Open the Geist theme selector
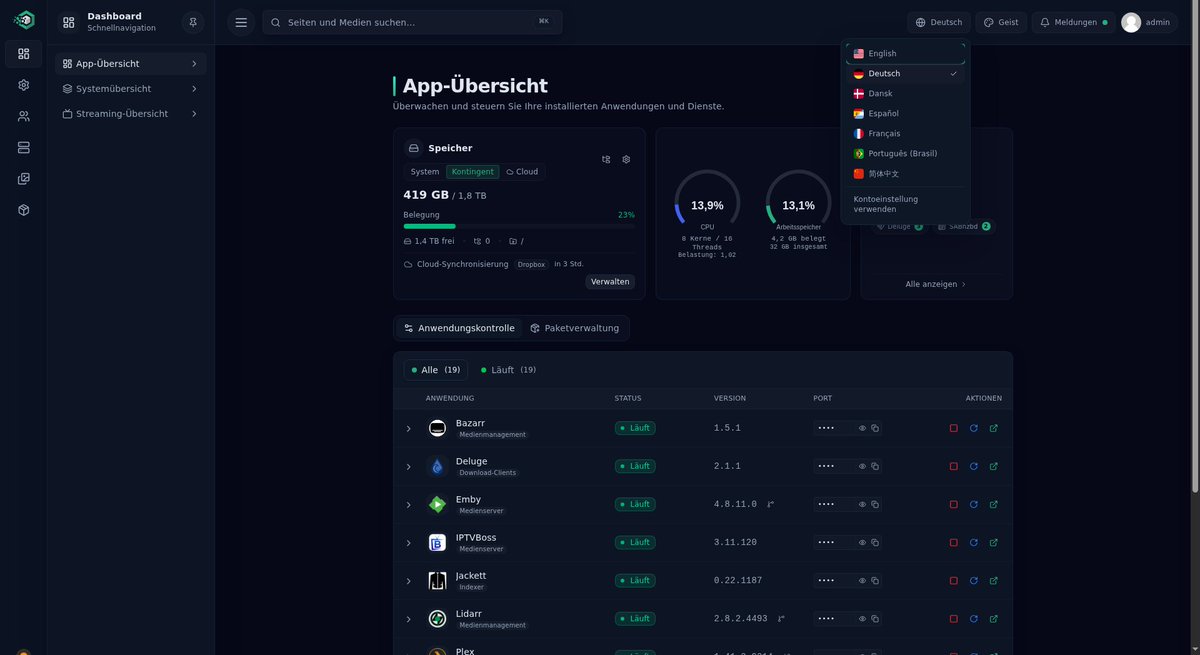The height and width of the screenshot is (655, 1200). point(1001,22)
